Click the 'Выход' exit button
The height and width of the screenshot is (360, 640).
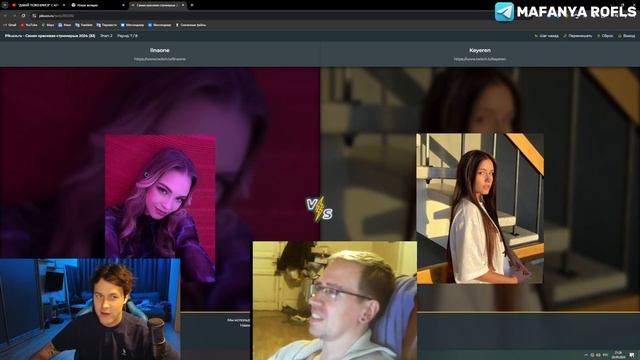(x=627, y=36)
